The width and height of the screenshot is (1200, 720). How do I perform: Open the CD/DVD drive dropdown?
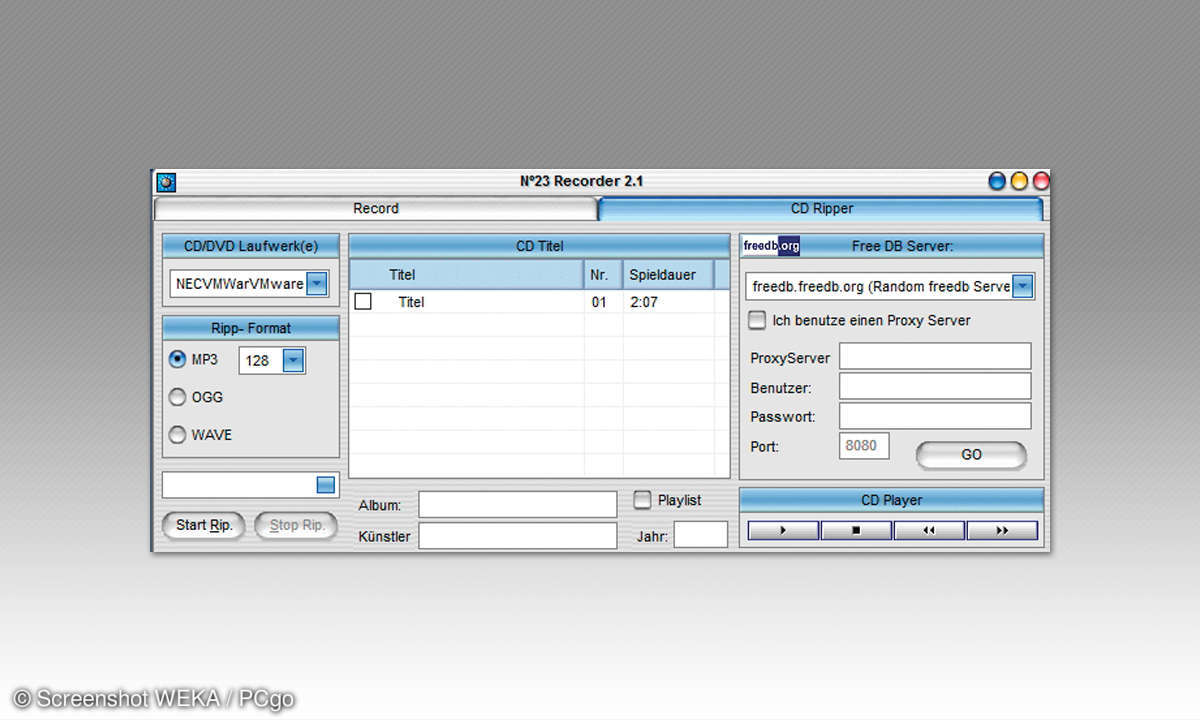tap(316, 284)
